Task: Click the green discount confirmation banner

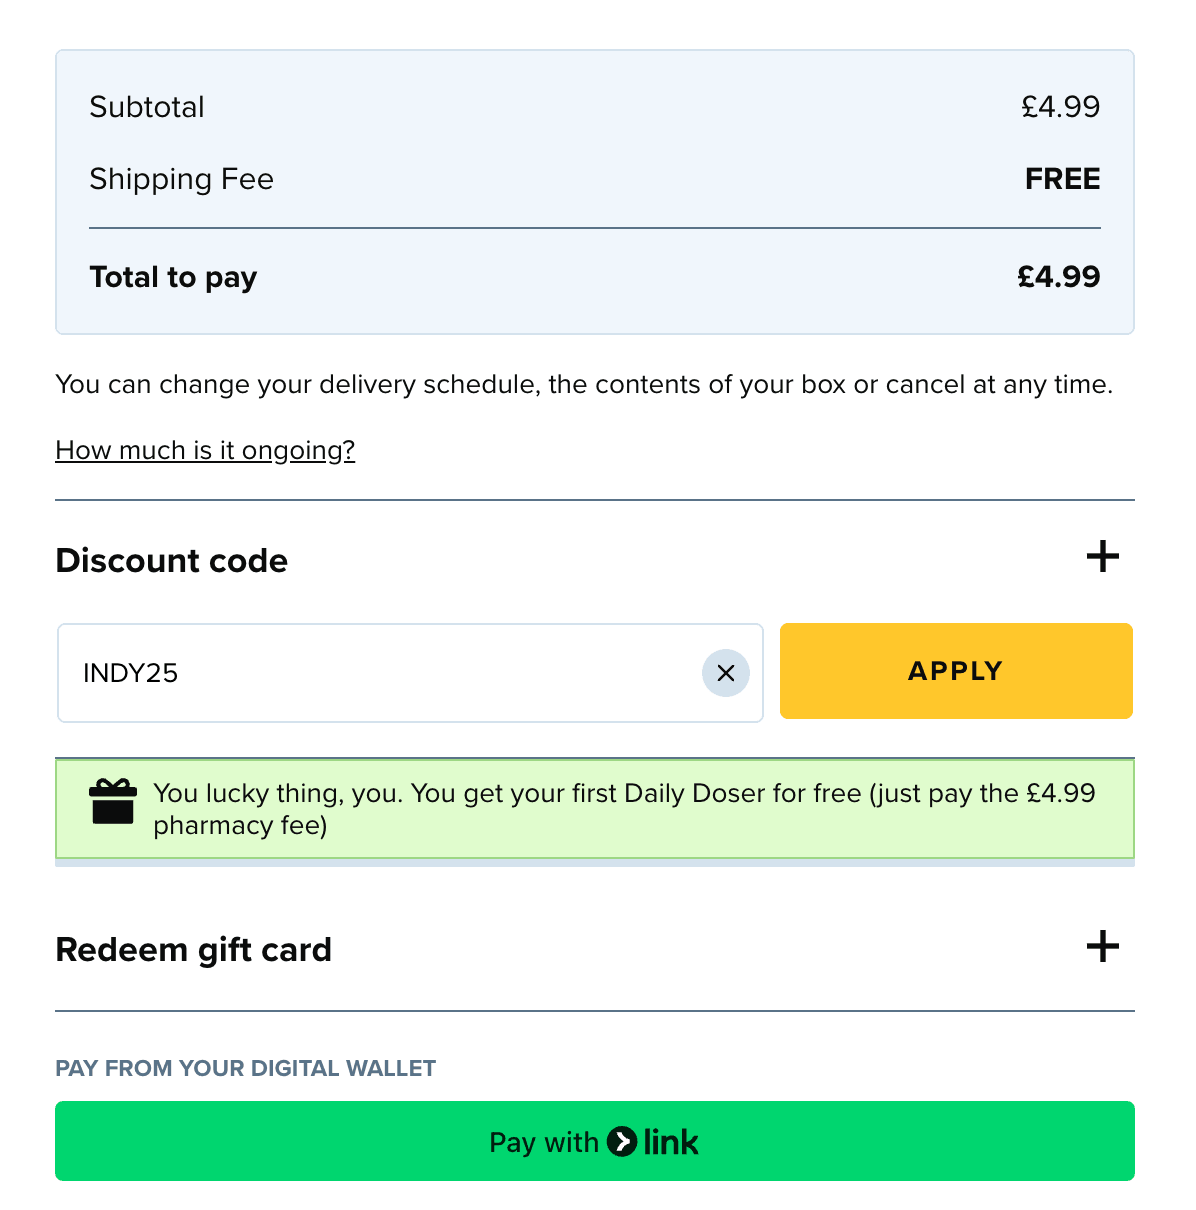Action: click(594, 809)
